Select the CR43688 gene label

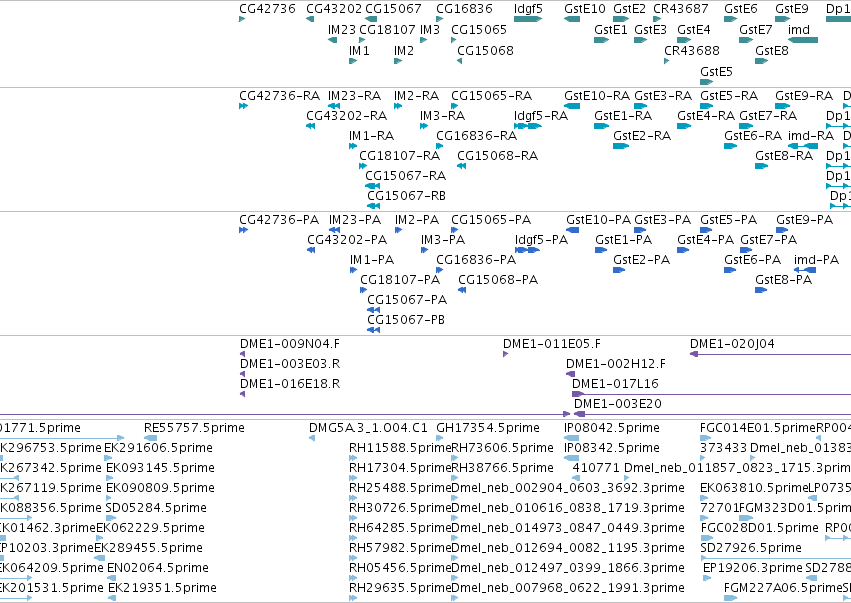[691, 50]
